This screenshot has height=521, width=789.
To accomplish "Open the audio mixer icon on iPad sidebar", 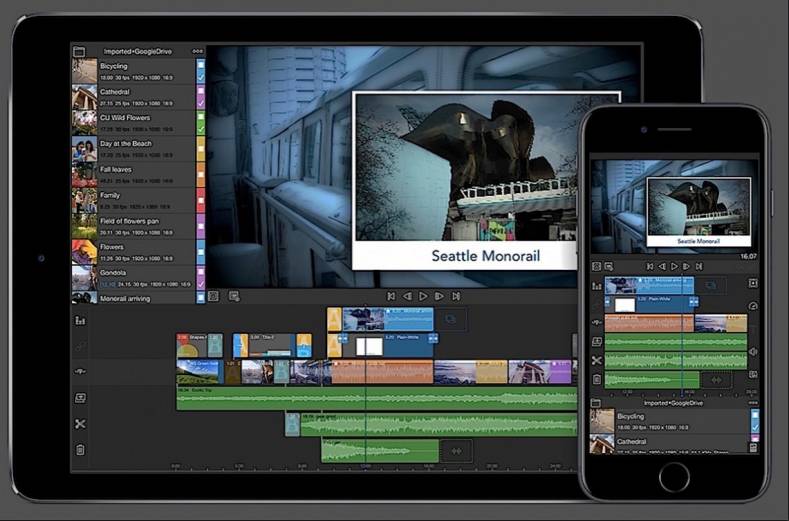I will pyautogui.click(x=80, y=320).
